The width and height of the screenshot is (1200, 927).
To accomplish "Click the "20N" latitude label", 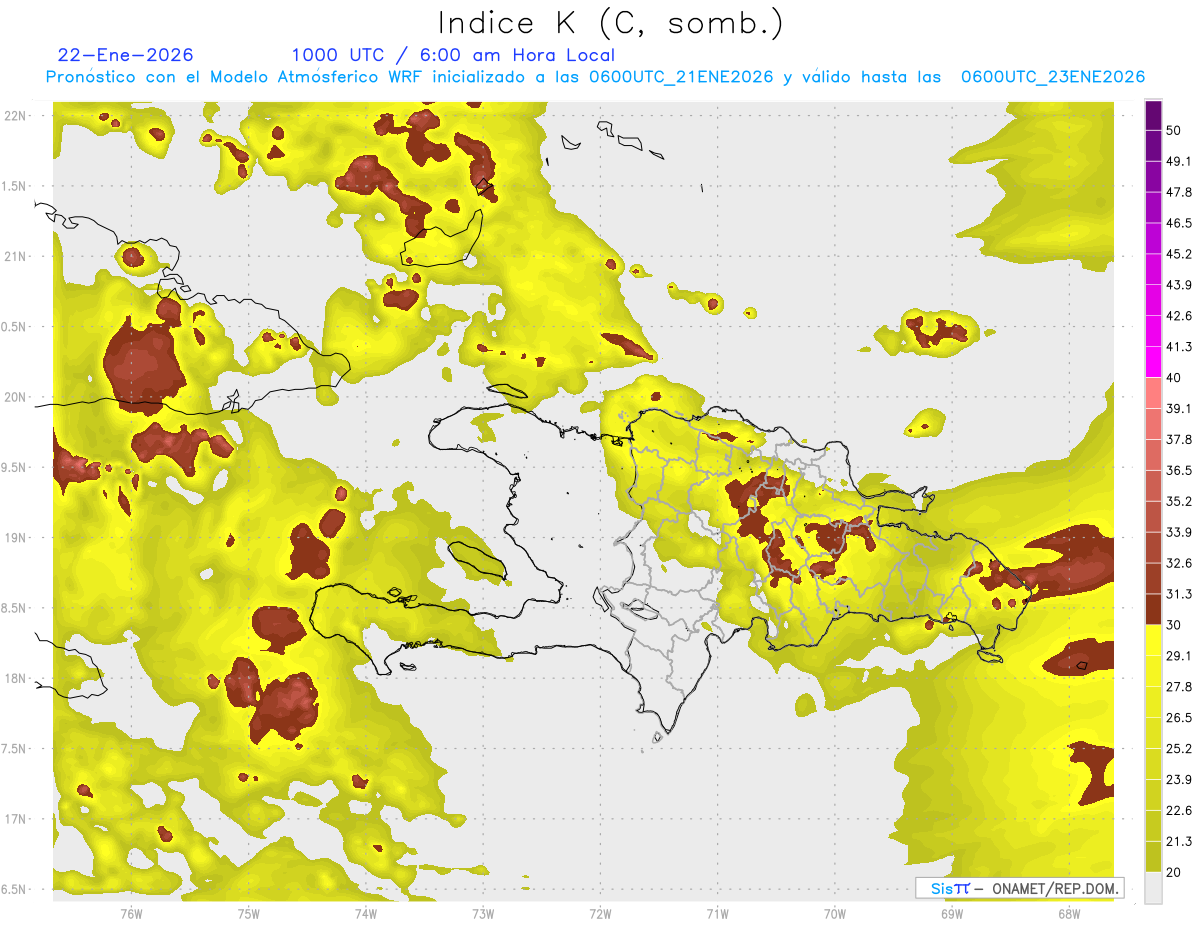I will tap(15, 397).
